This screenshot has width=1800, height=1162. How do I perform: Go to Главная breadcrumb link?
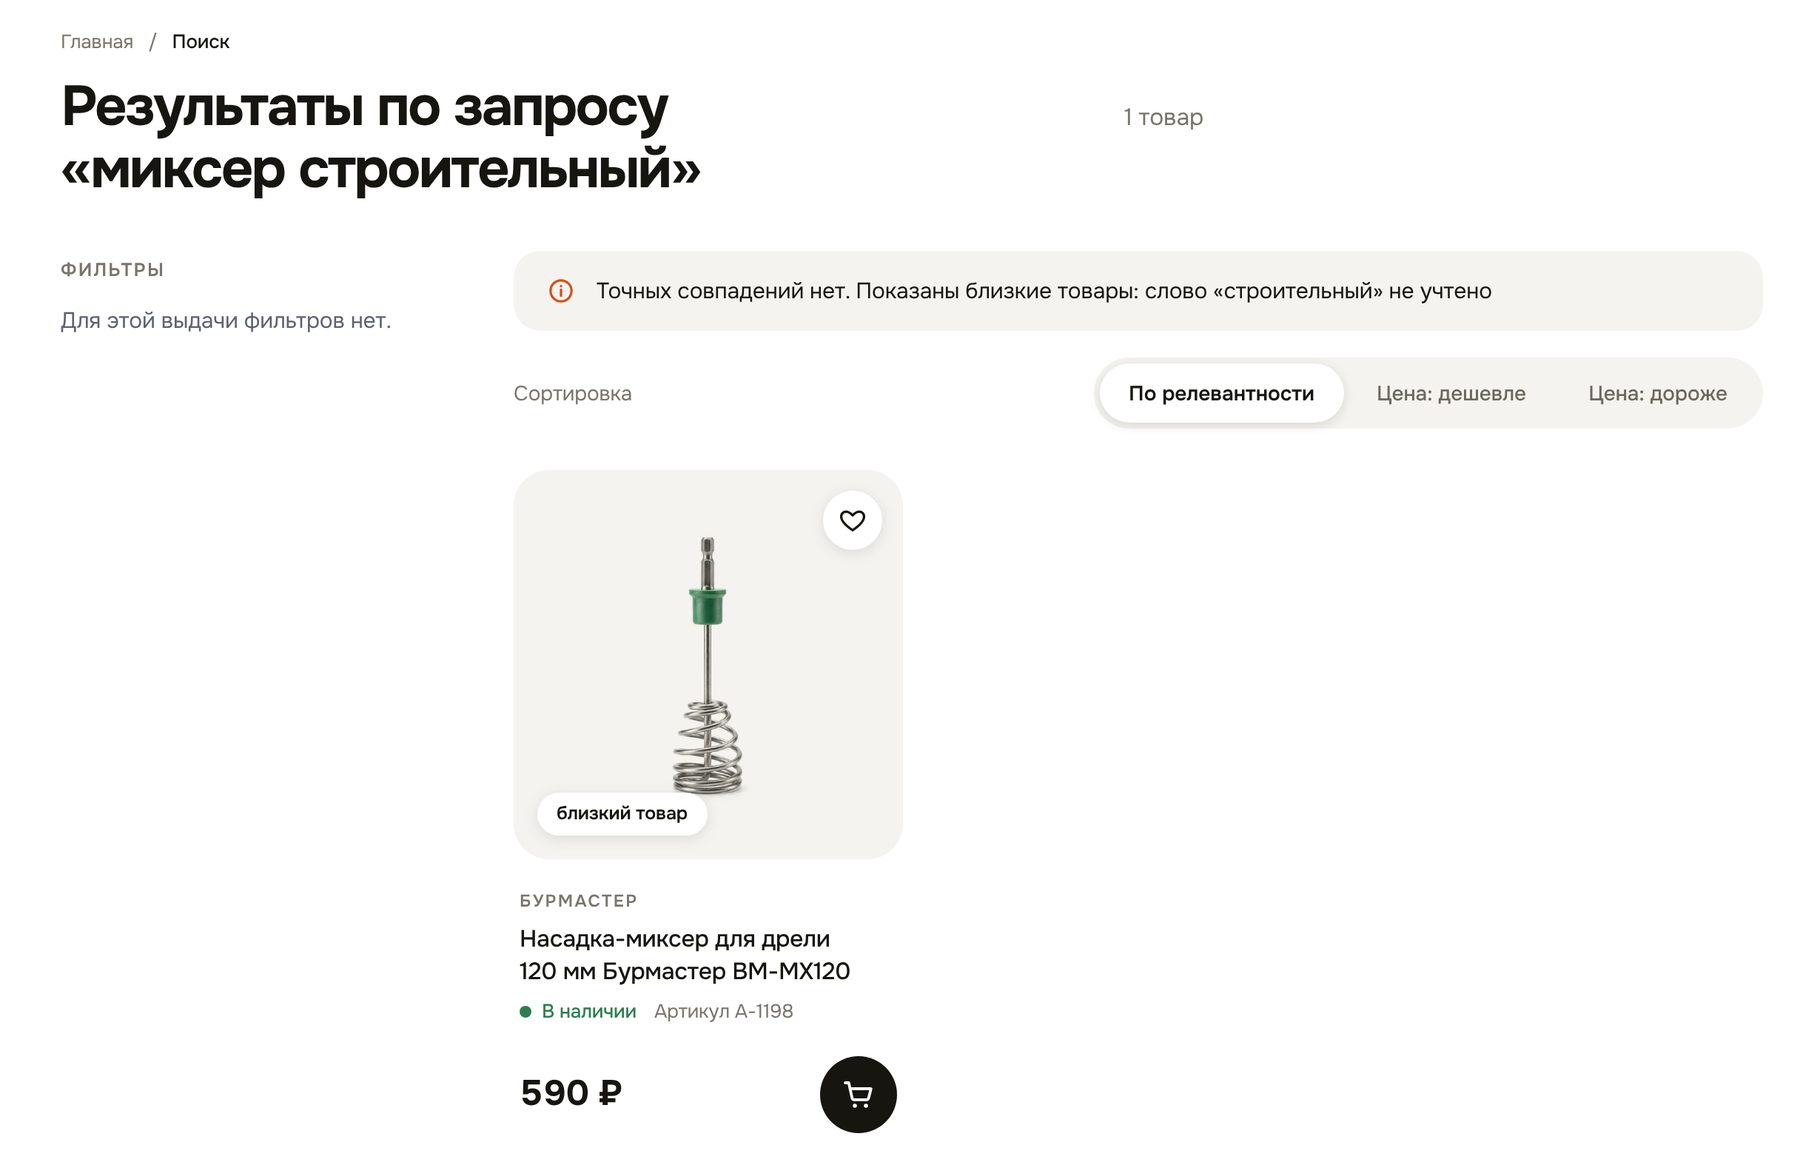[x=97, y=41]
